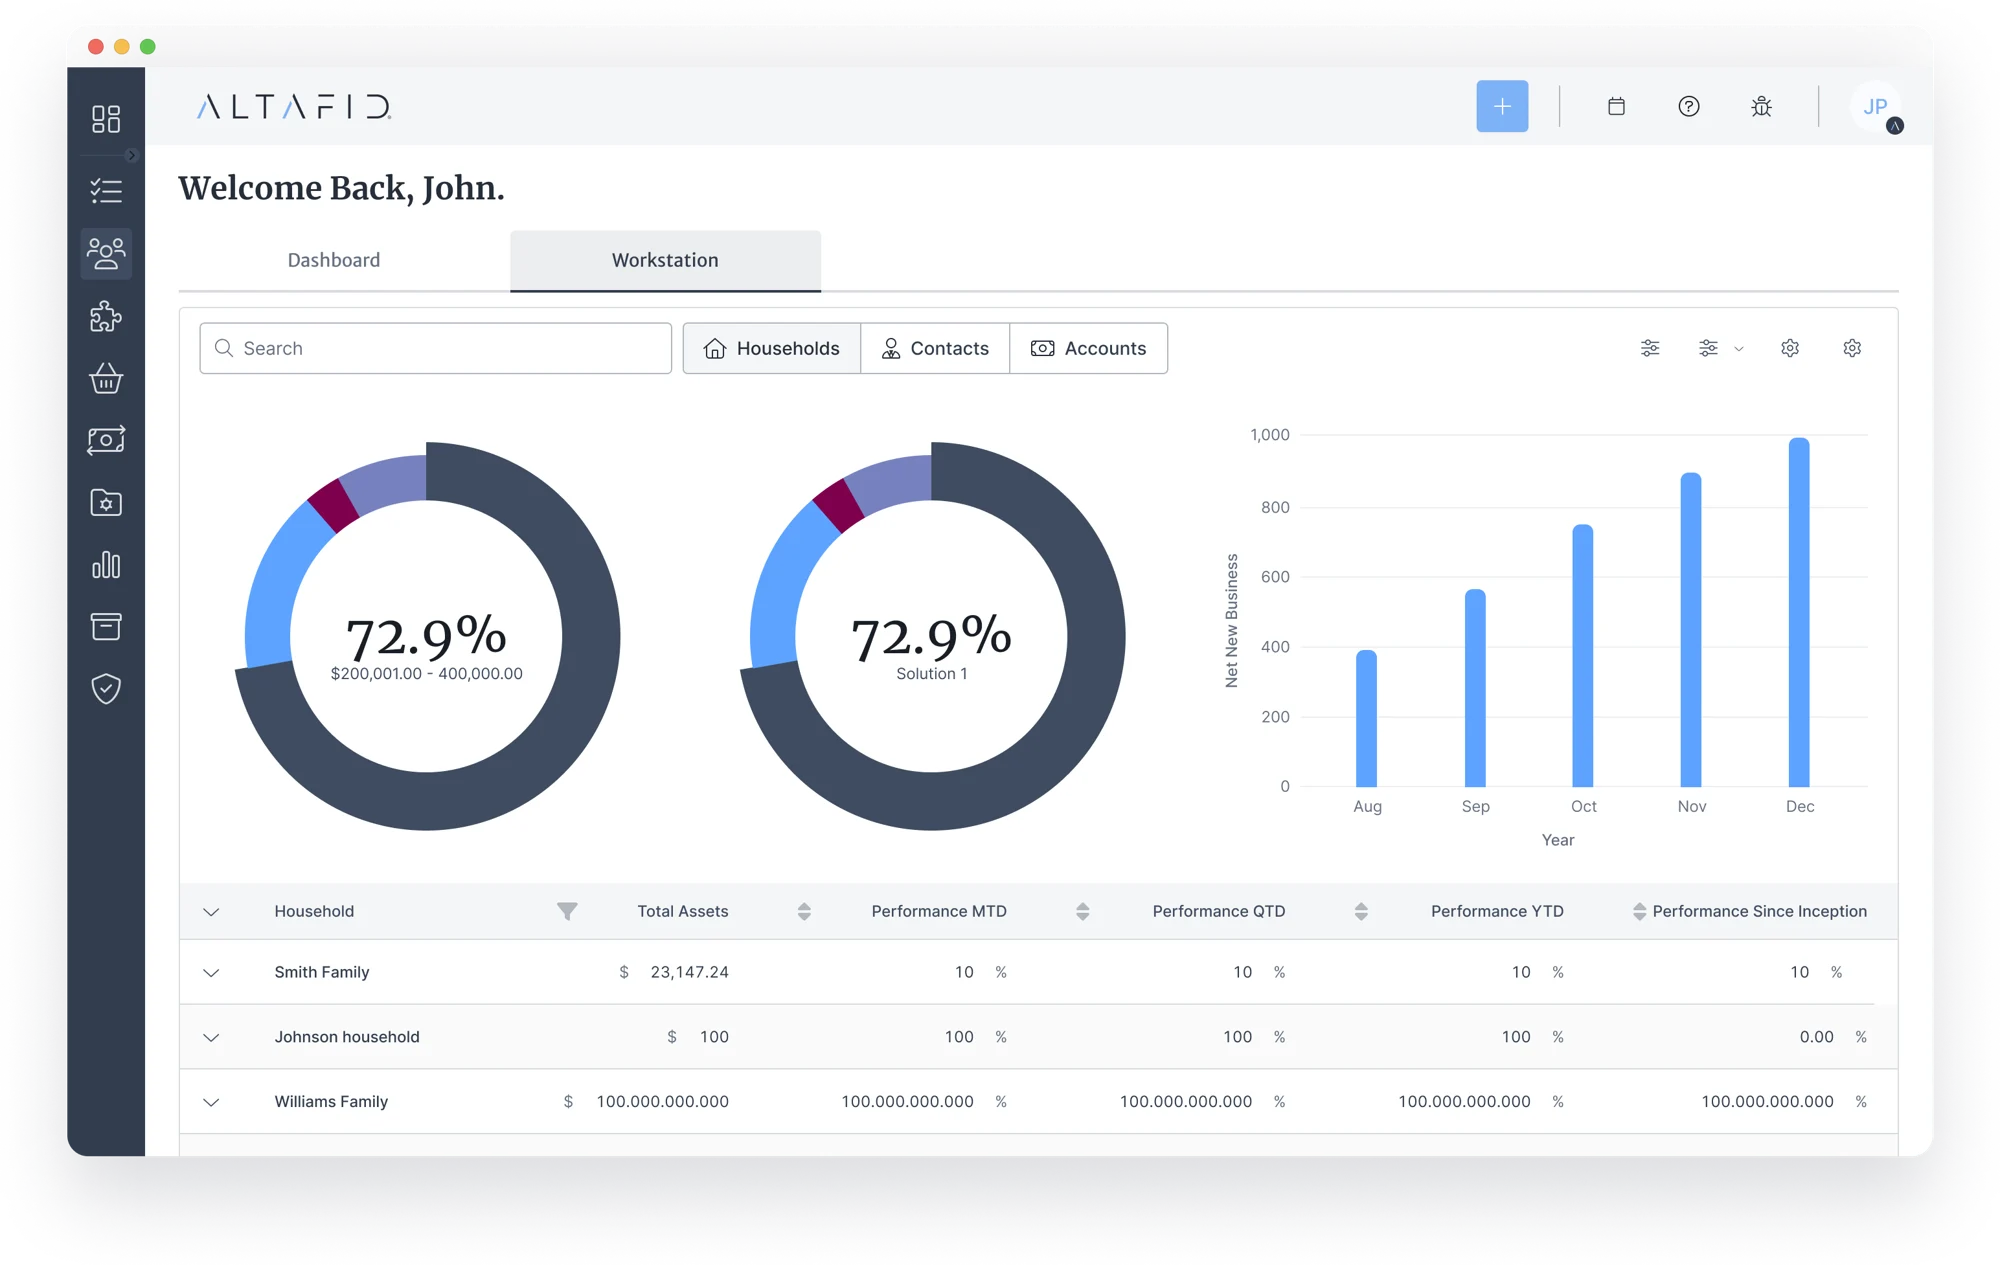This screenshot has width=2000, height=1265.
Task: Switch to the Dashboard tab
Action: (334, 260)
